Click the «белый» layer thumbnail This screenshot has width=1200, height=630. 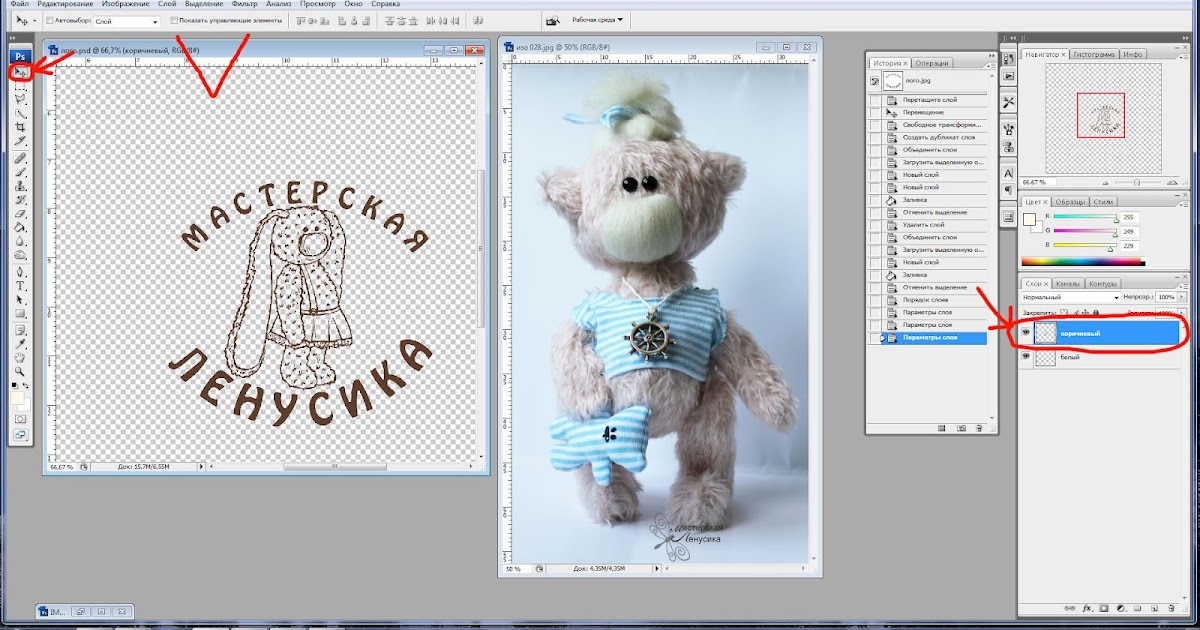1045,356
